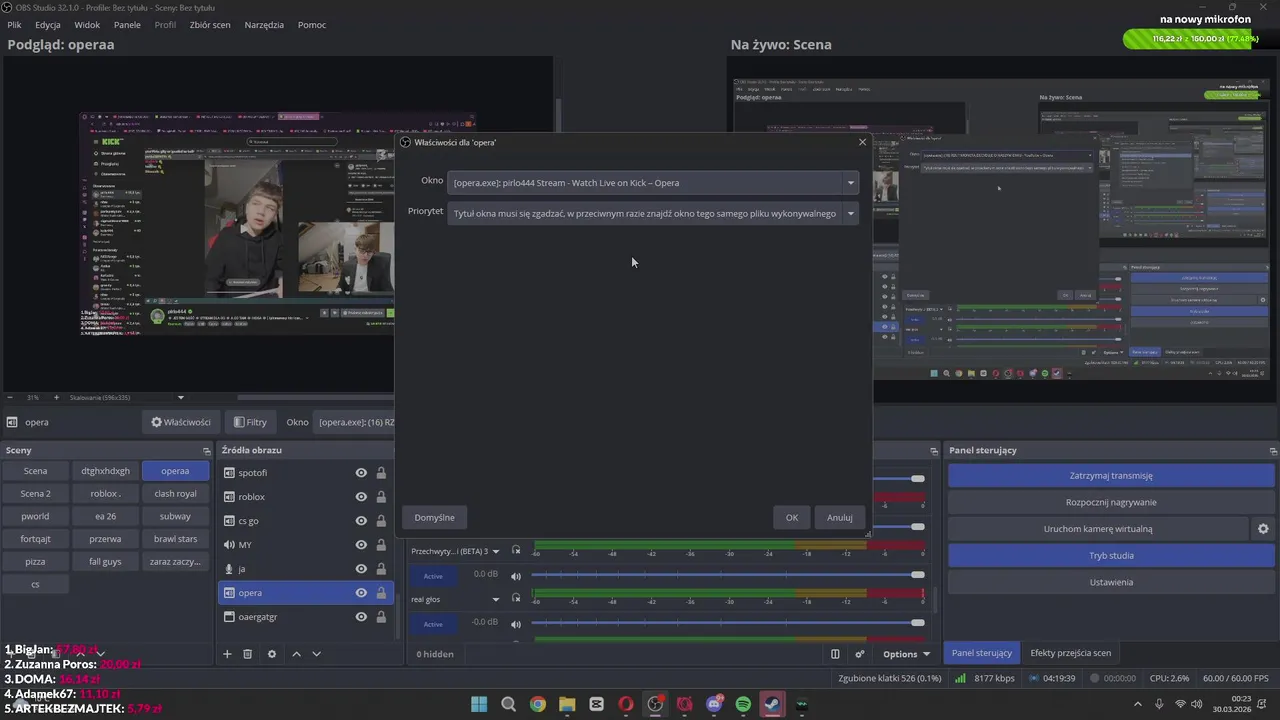Move selected source up with arrow
Screen dimensions: 1280x720
[296, 654]
